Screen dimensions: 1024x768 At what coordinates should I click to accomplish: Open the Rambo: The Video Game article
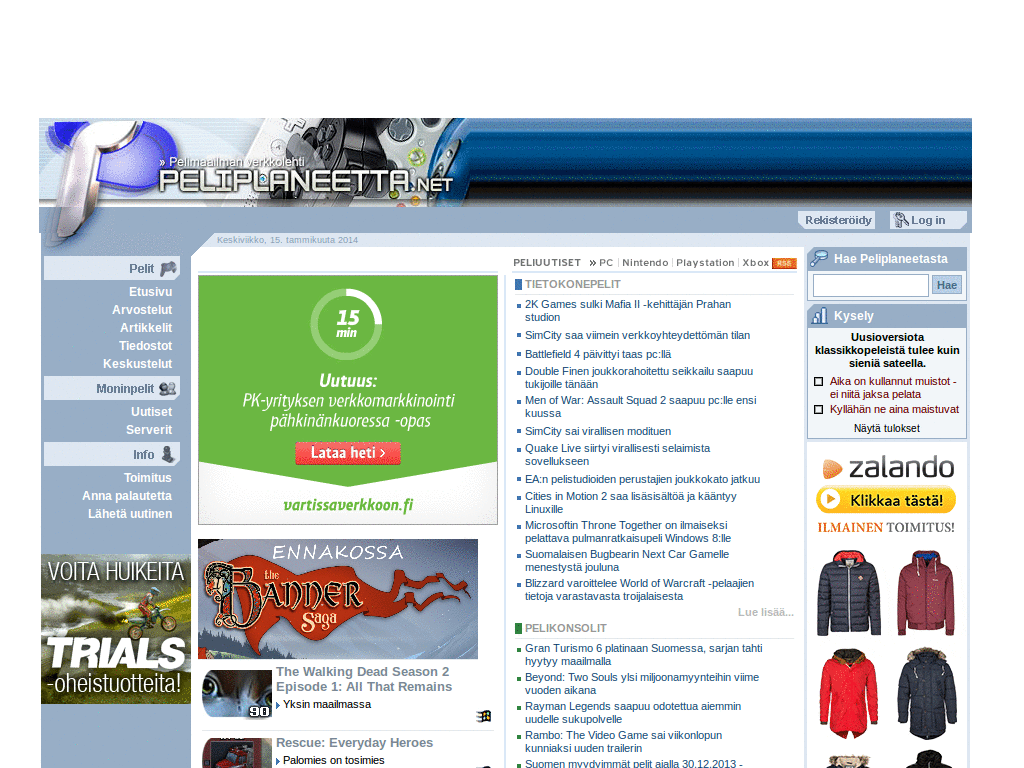[x=623, y=741]
